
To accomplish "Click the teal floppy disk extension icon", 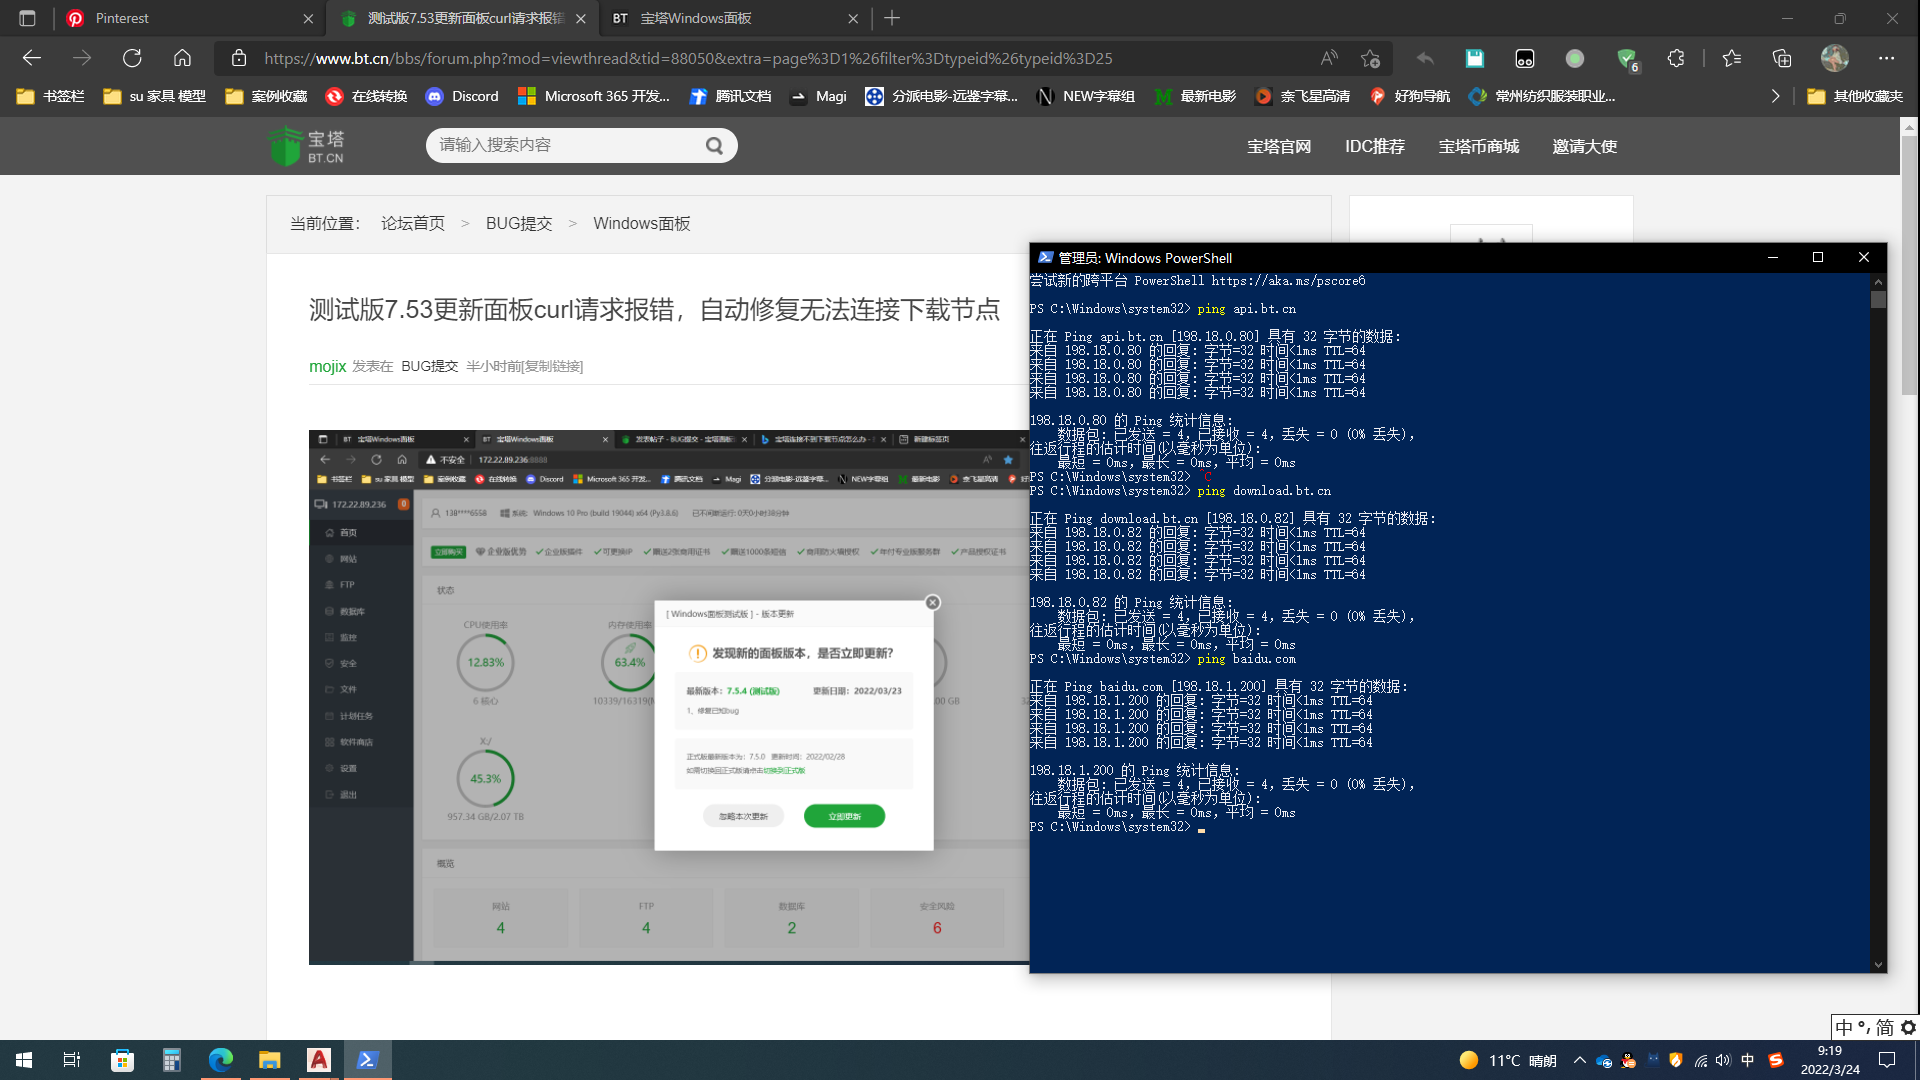I will coord(1475,58).
